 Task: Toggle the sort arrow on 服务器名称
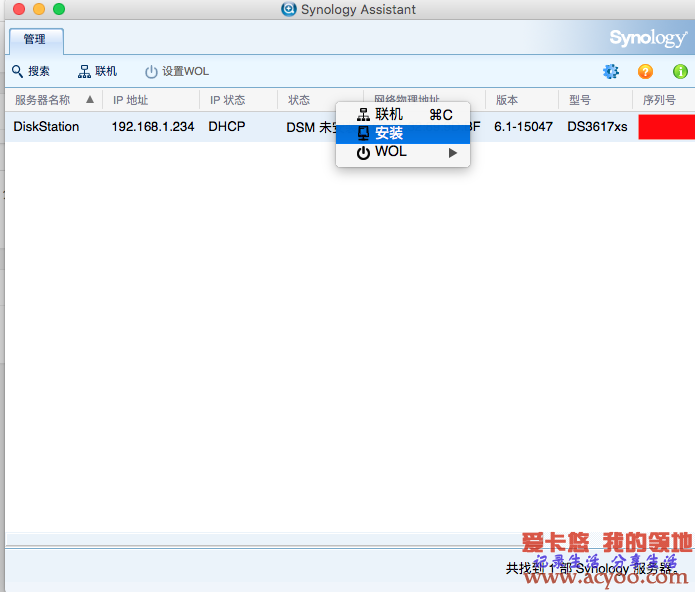90,99
